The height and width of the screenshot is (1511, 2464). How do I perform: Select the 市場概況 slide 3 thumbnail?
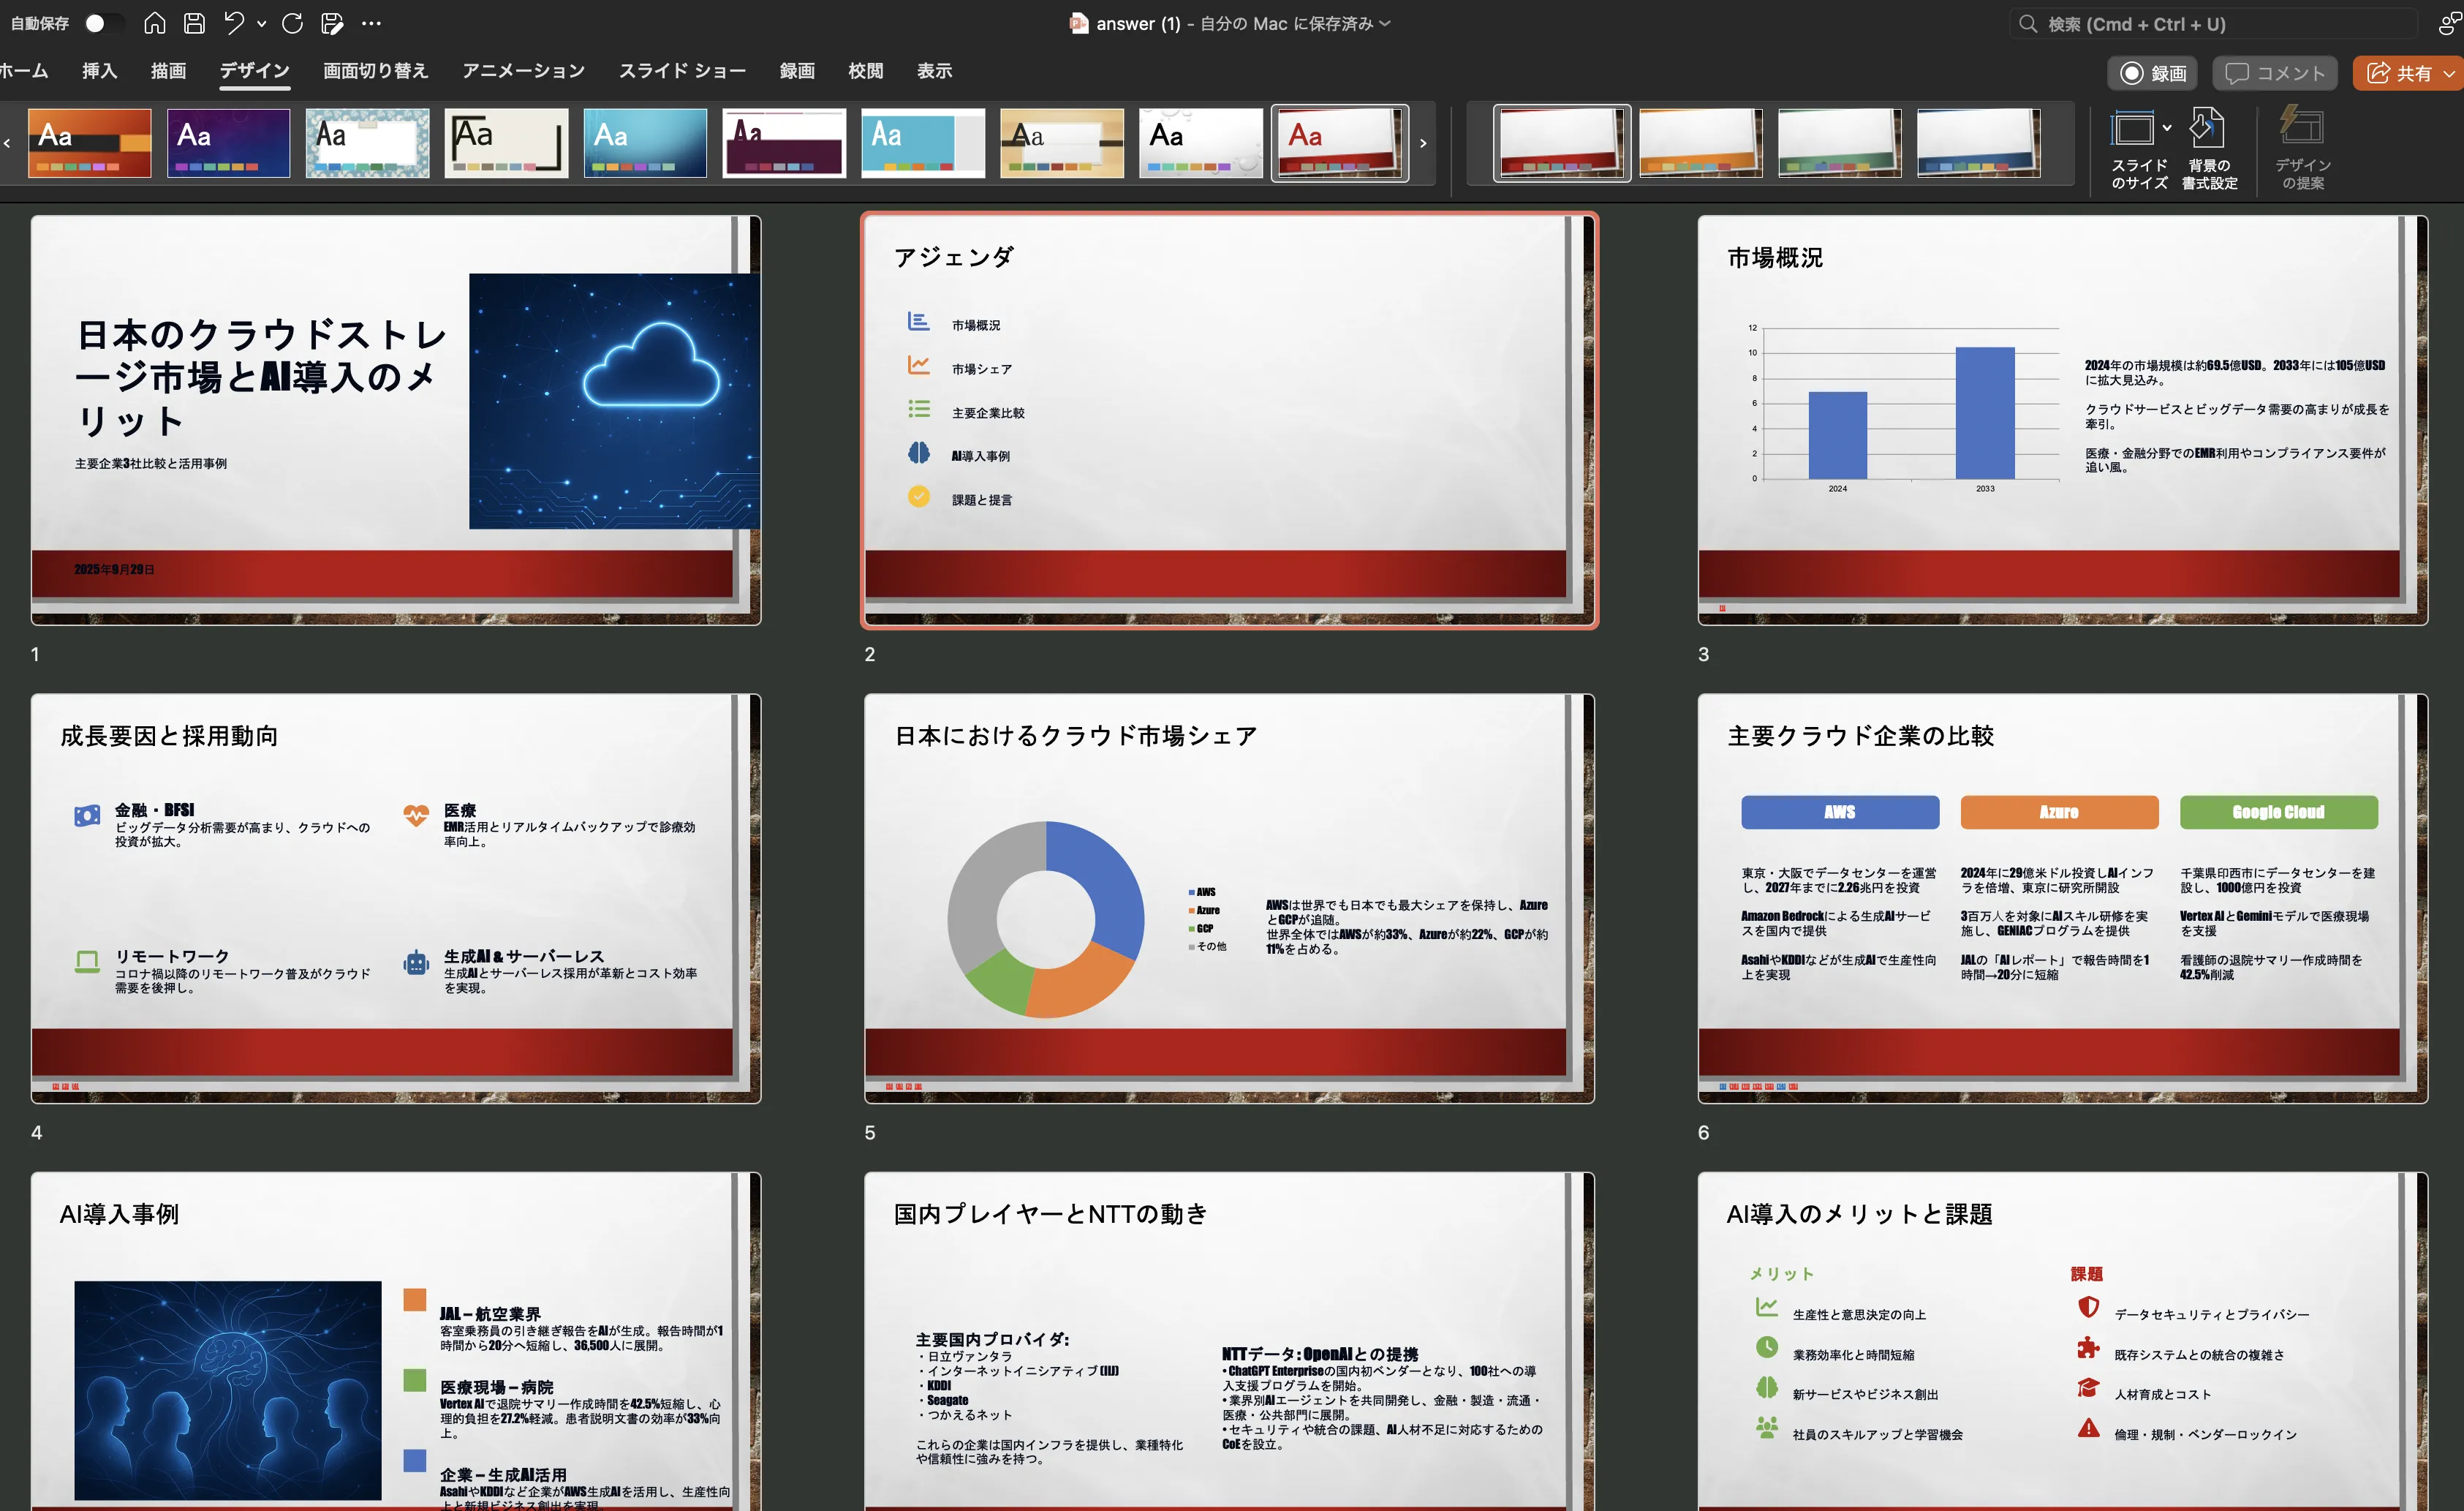[2062, 420]
